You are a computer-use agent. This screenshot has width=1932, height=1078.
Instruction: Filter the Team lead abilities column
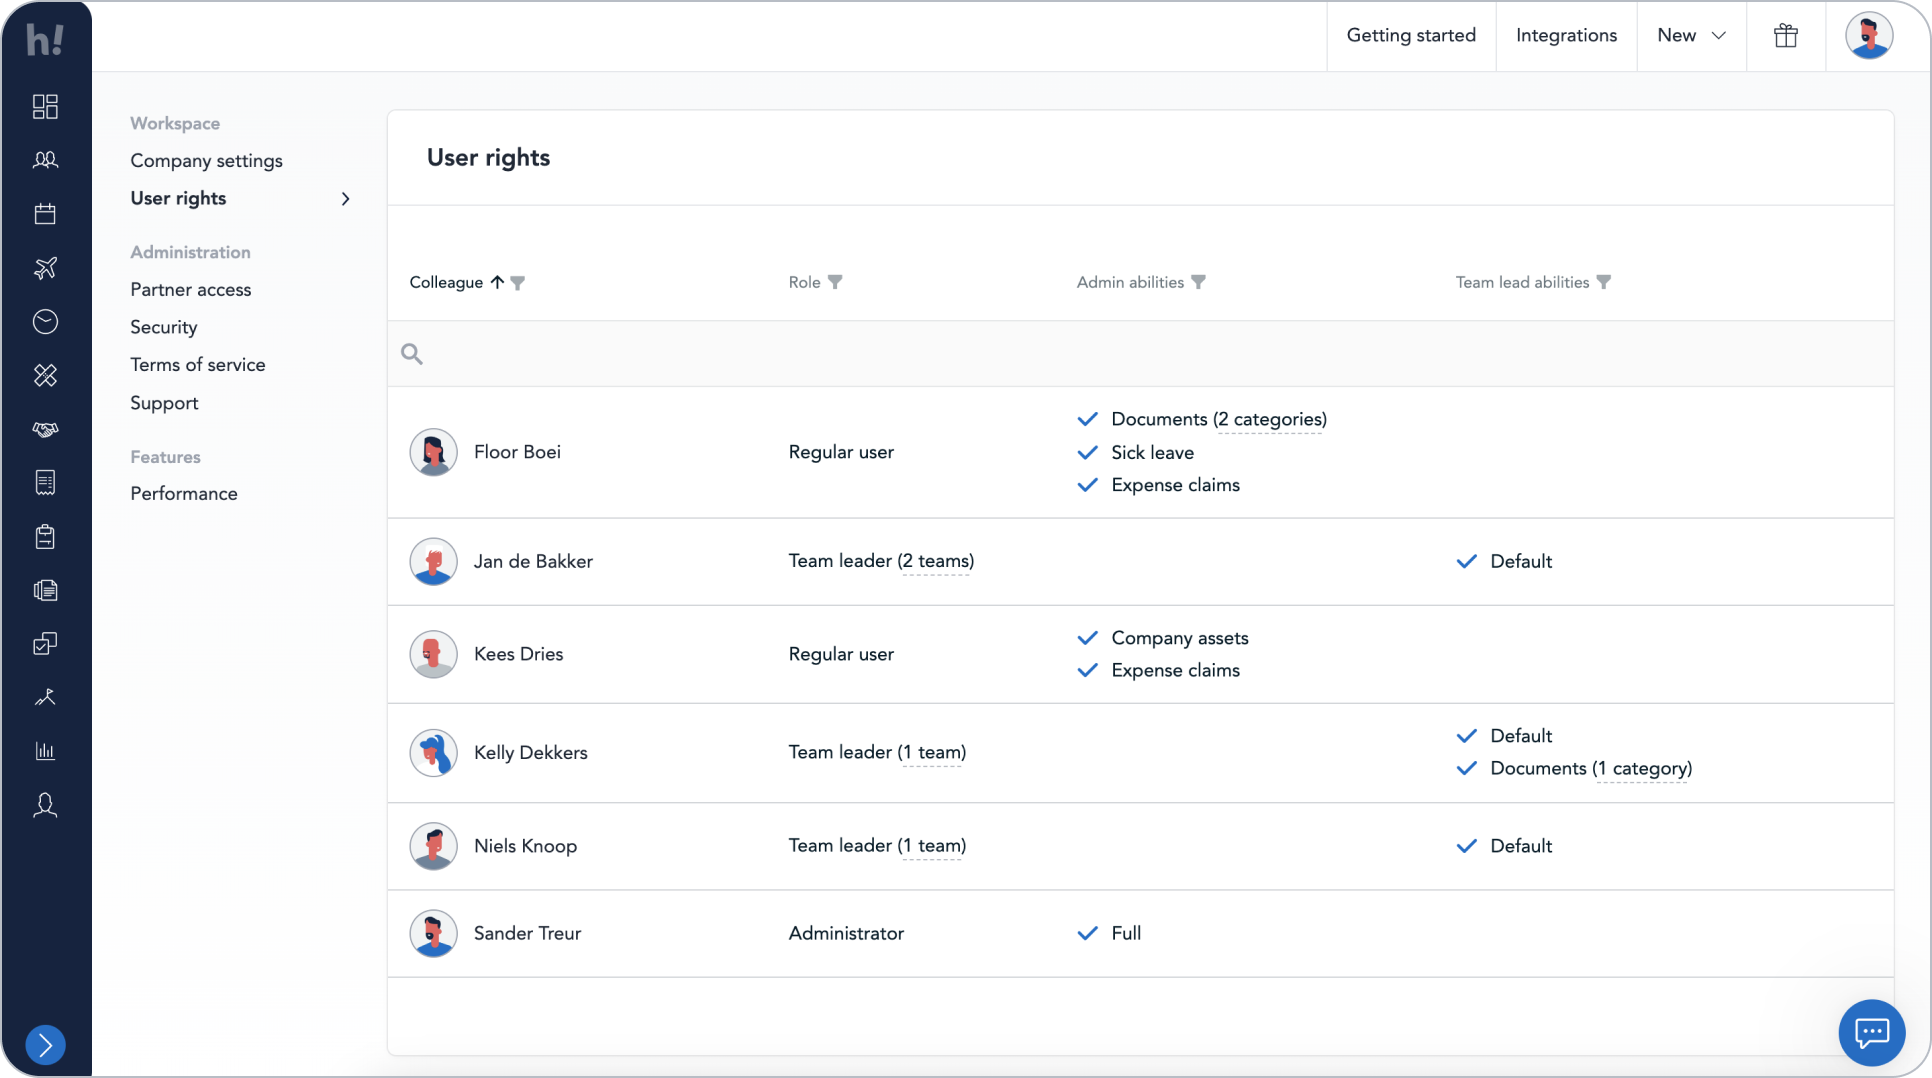(1603, 282)
